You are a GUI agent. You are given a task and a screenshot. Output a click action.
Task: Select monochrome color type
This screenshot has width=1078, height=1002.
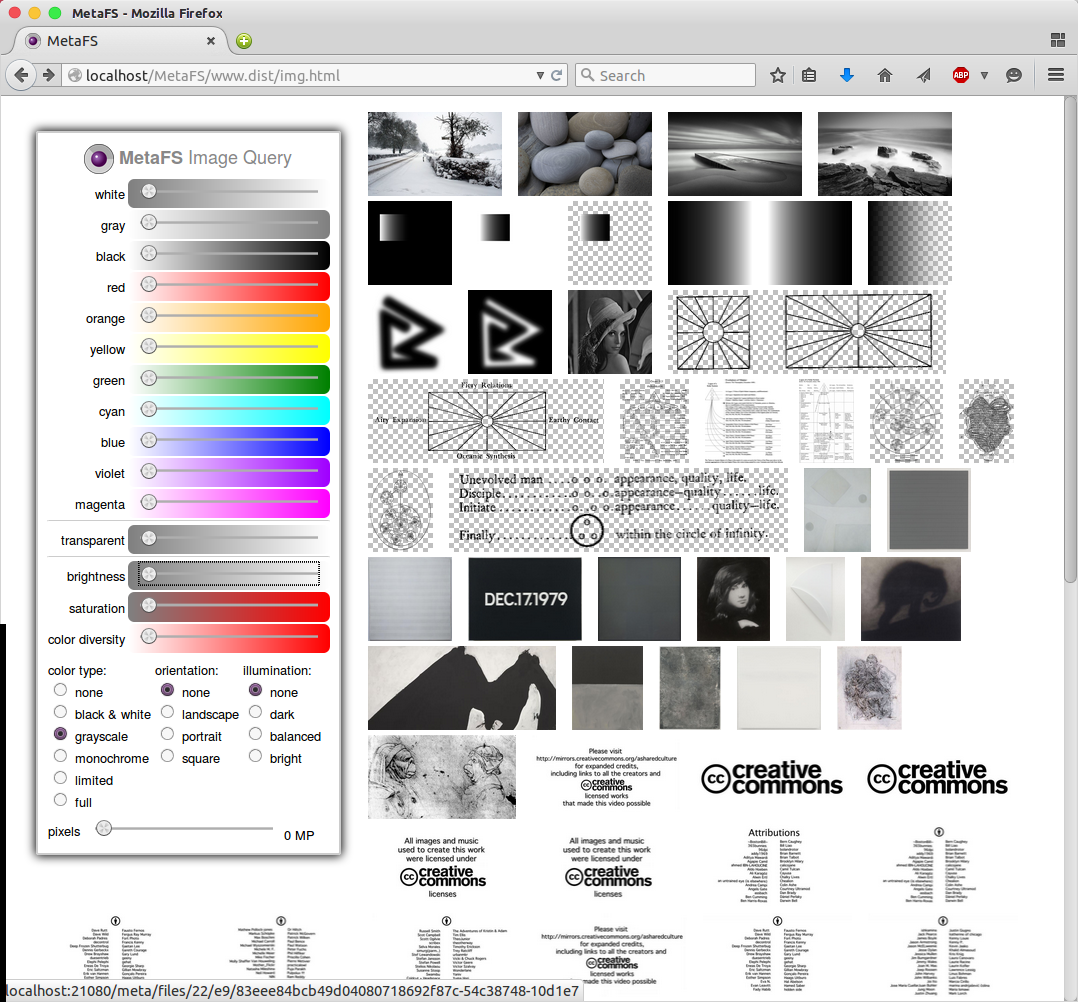coord(60,756)
